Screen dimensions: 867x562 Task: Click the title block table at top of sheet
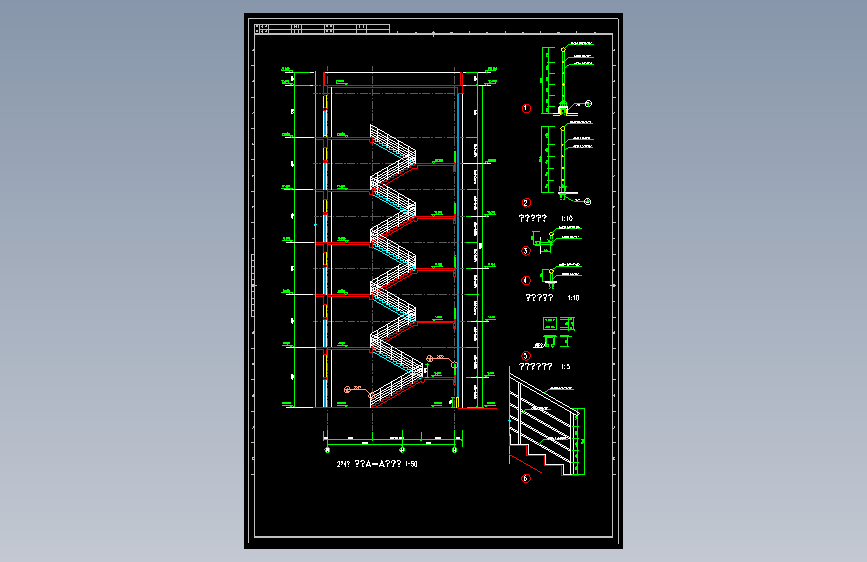322,29
